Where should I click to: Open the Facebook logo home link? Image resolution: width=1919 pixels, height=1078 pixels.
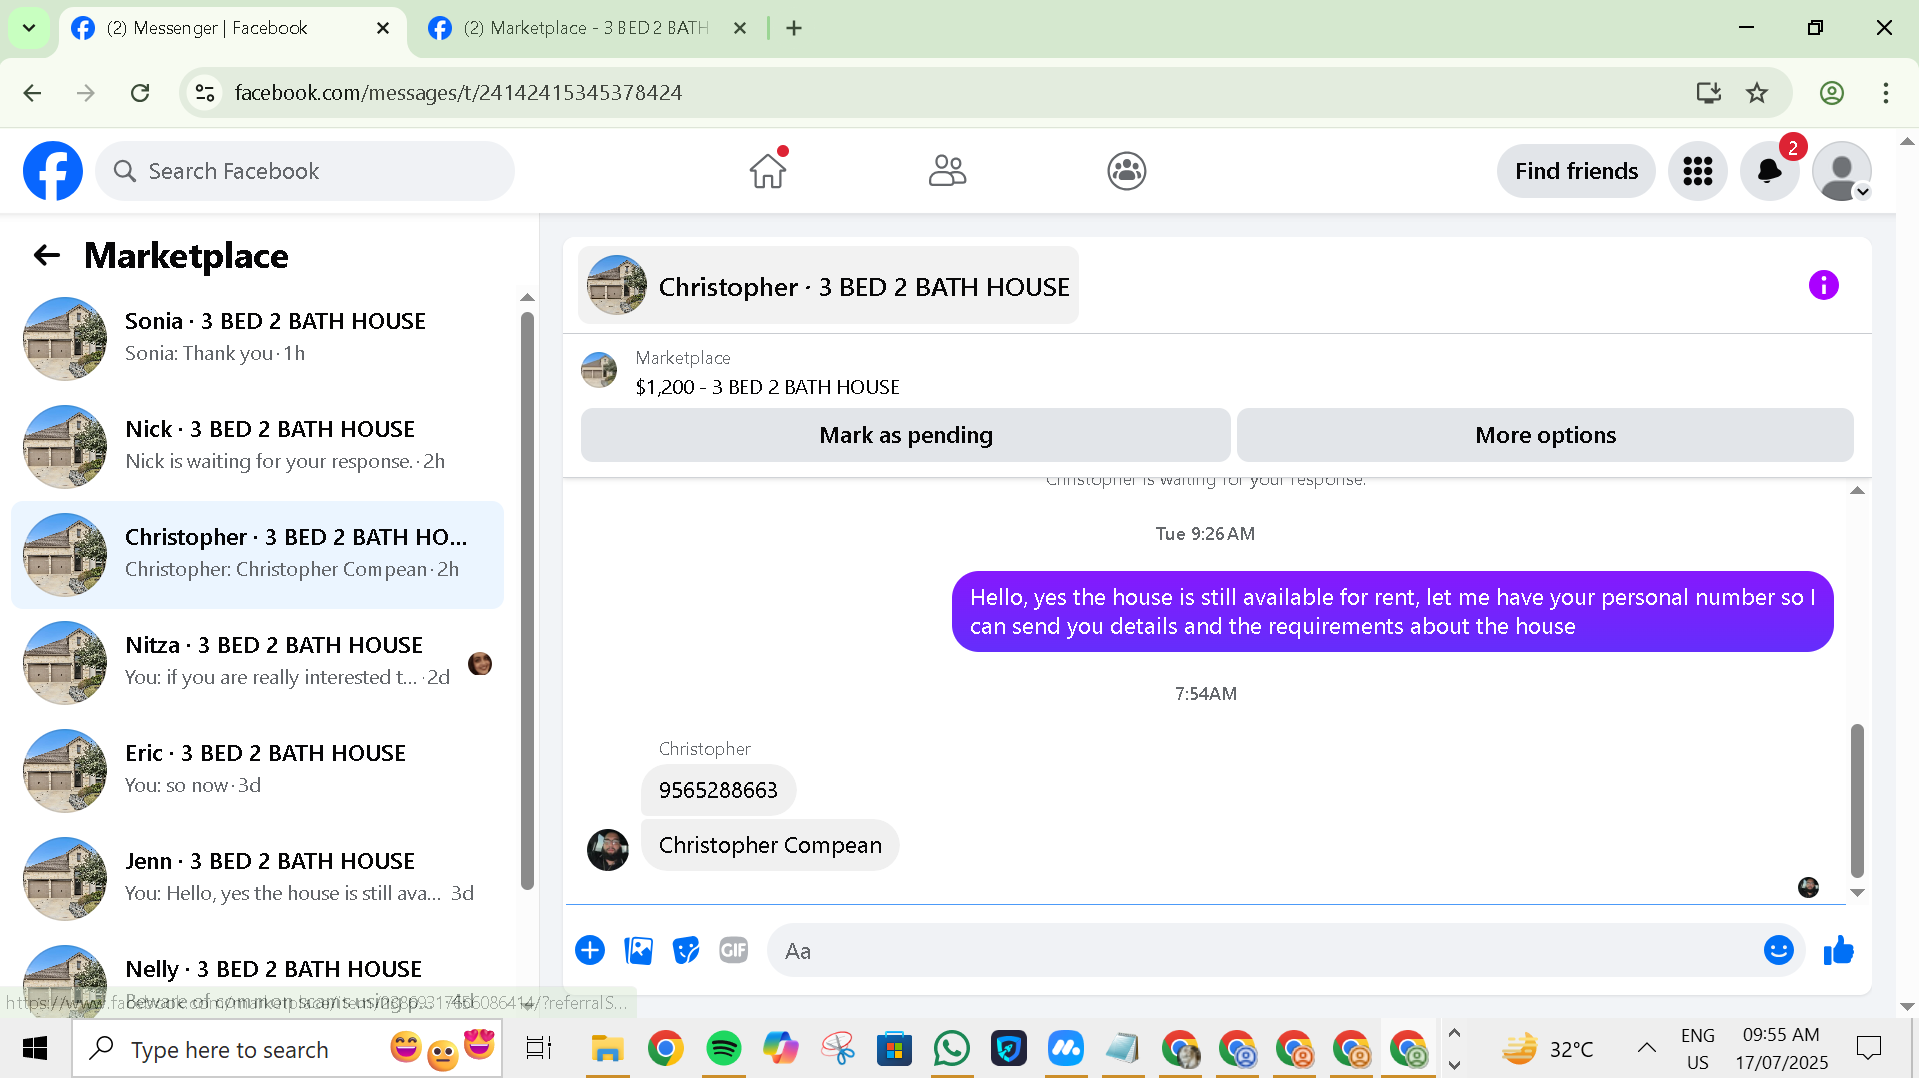coord(53,171)
